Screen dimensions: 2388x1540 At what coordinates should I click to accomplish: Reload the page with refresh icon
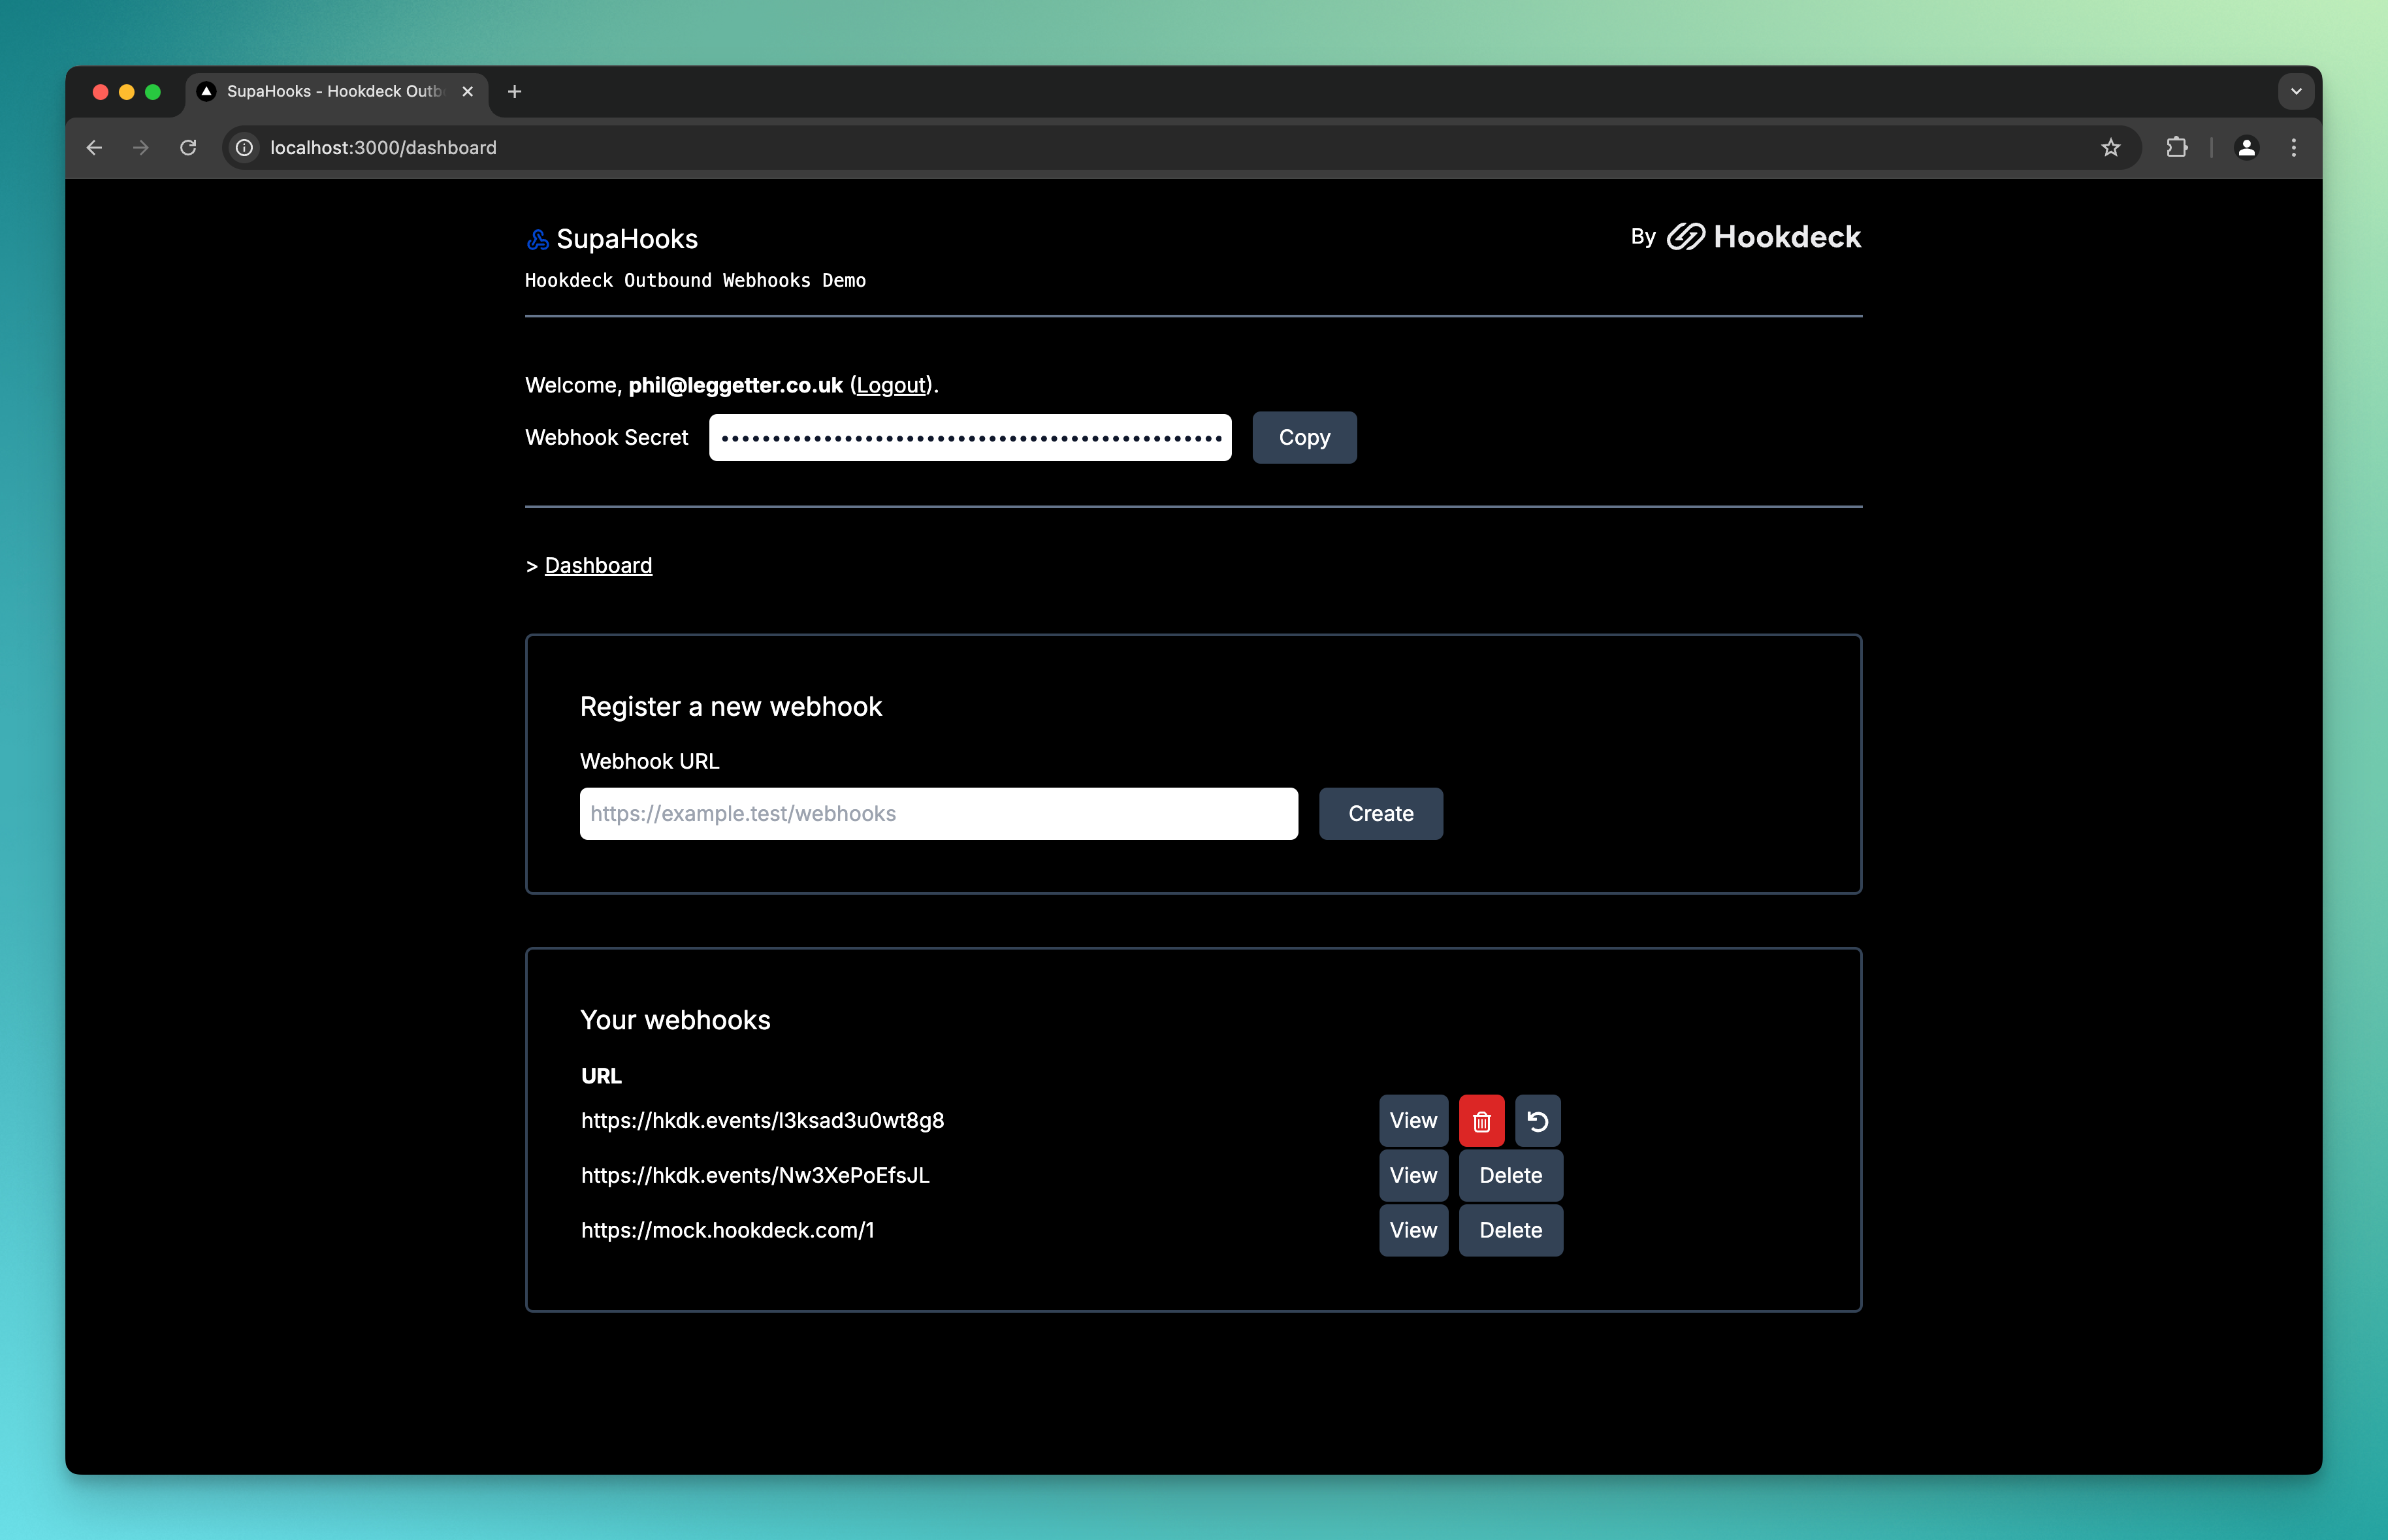click(x=188, y=148)
